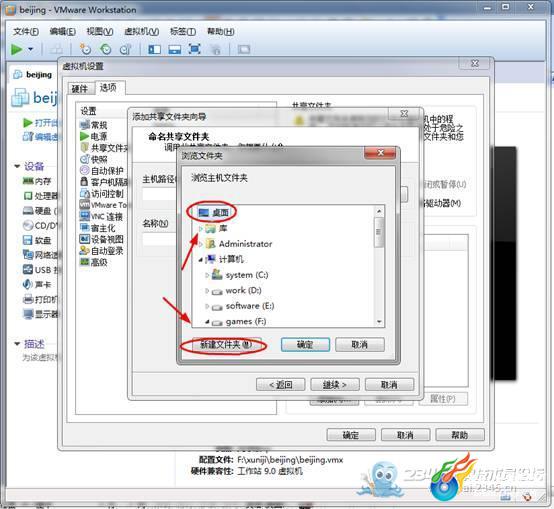Select 常规 in the settings list

pos(94,125)
